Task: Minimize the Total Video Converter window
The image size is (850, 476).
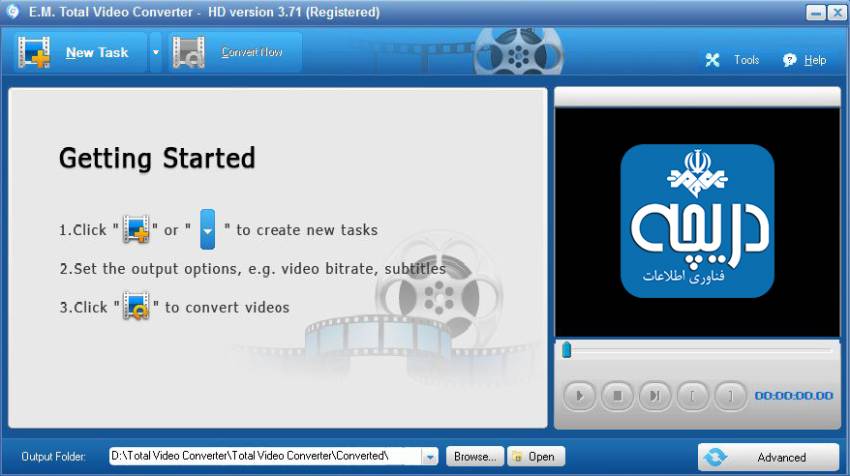Action: point(815,12)
